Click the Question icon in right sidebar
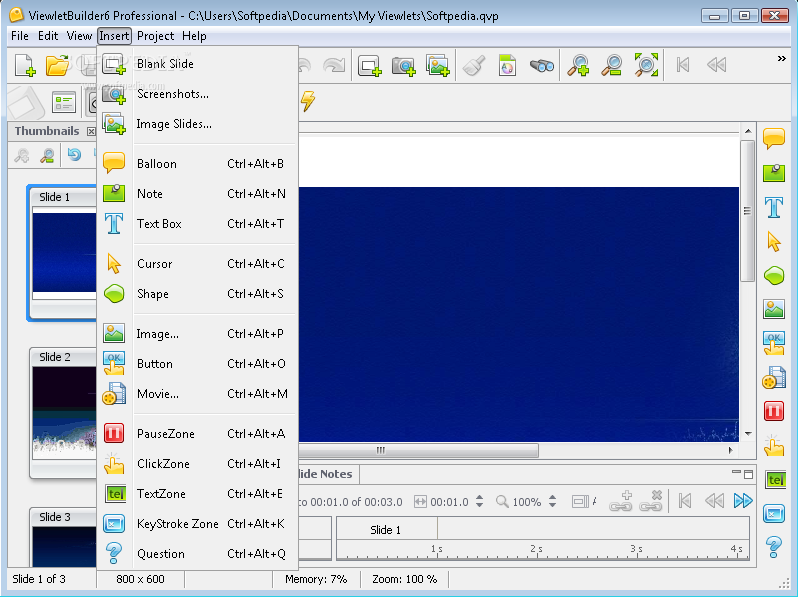The height and width of the screenshot is (597, 798). click(x=774, y=547)
